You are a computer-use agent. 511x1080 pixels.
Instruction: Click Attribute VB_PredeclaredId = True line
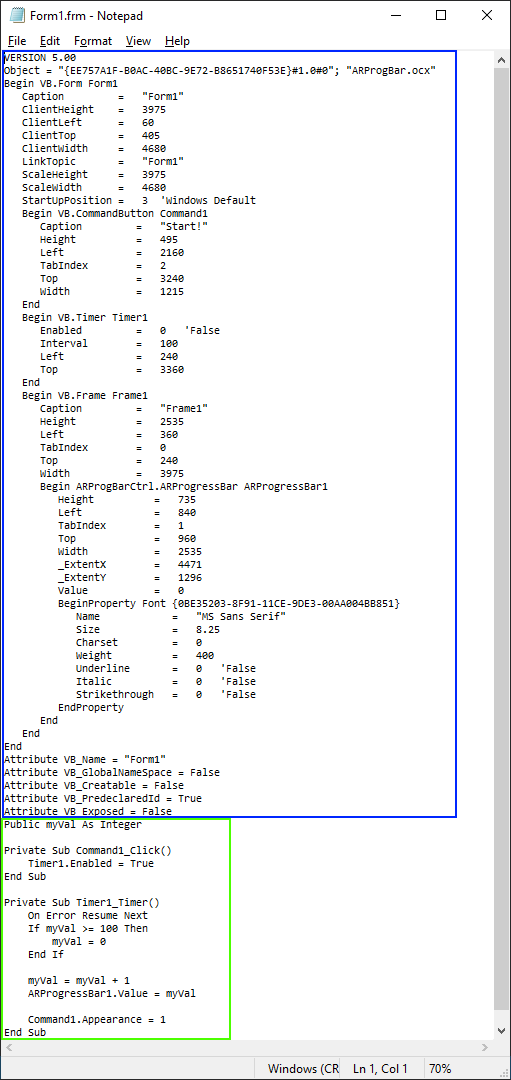103,799
